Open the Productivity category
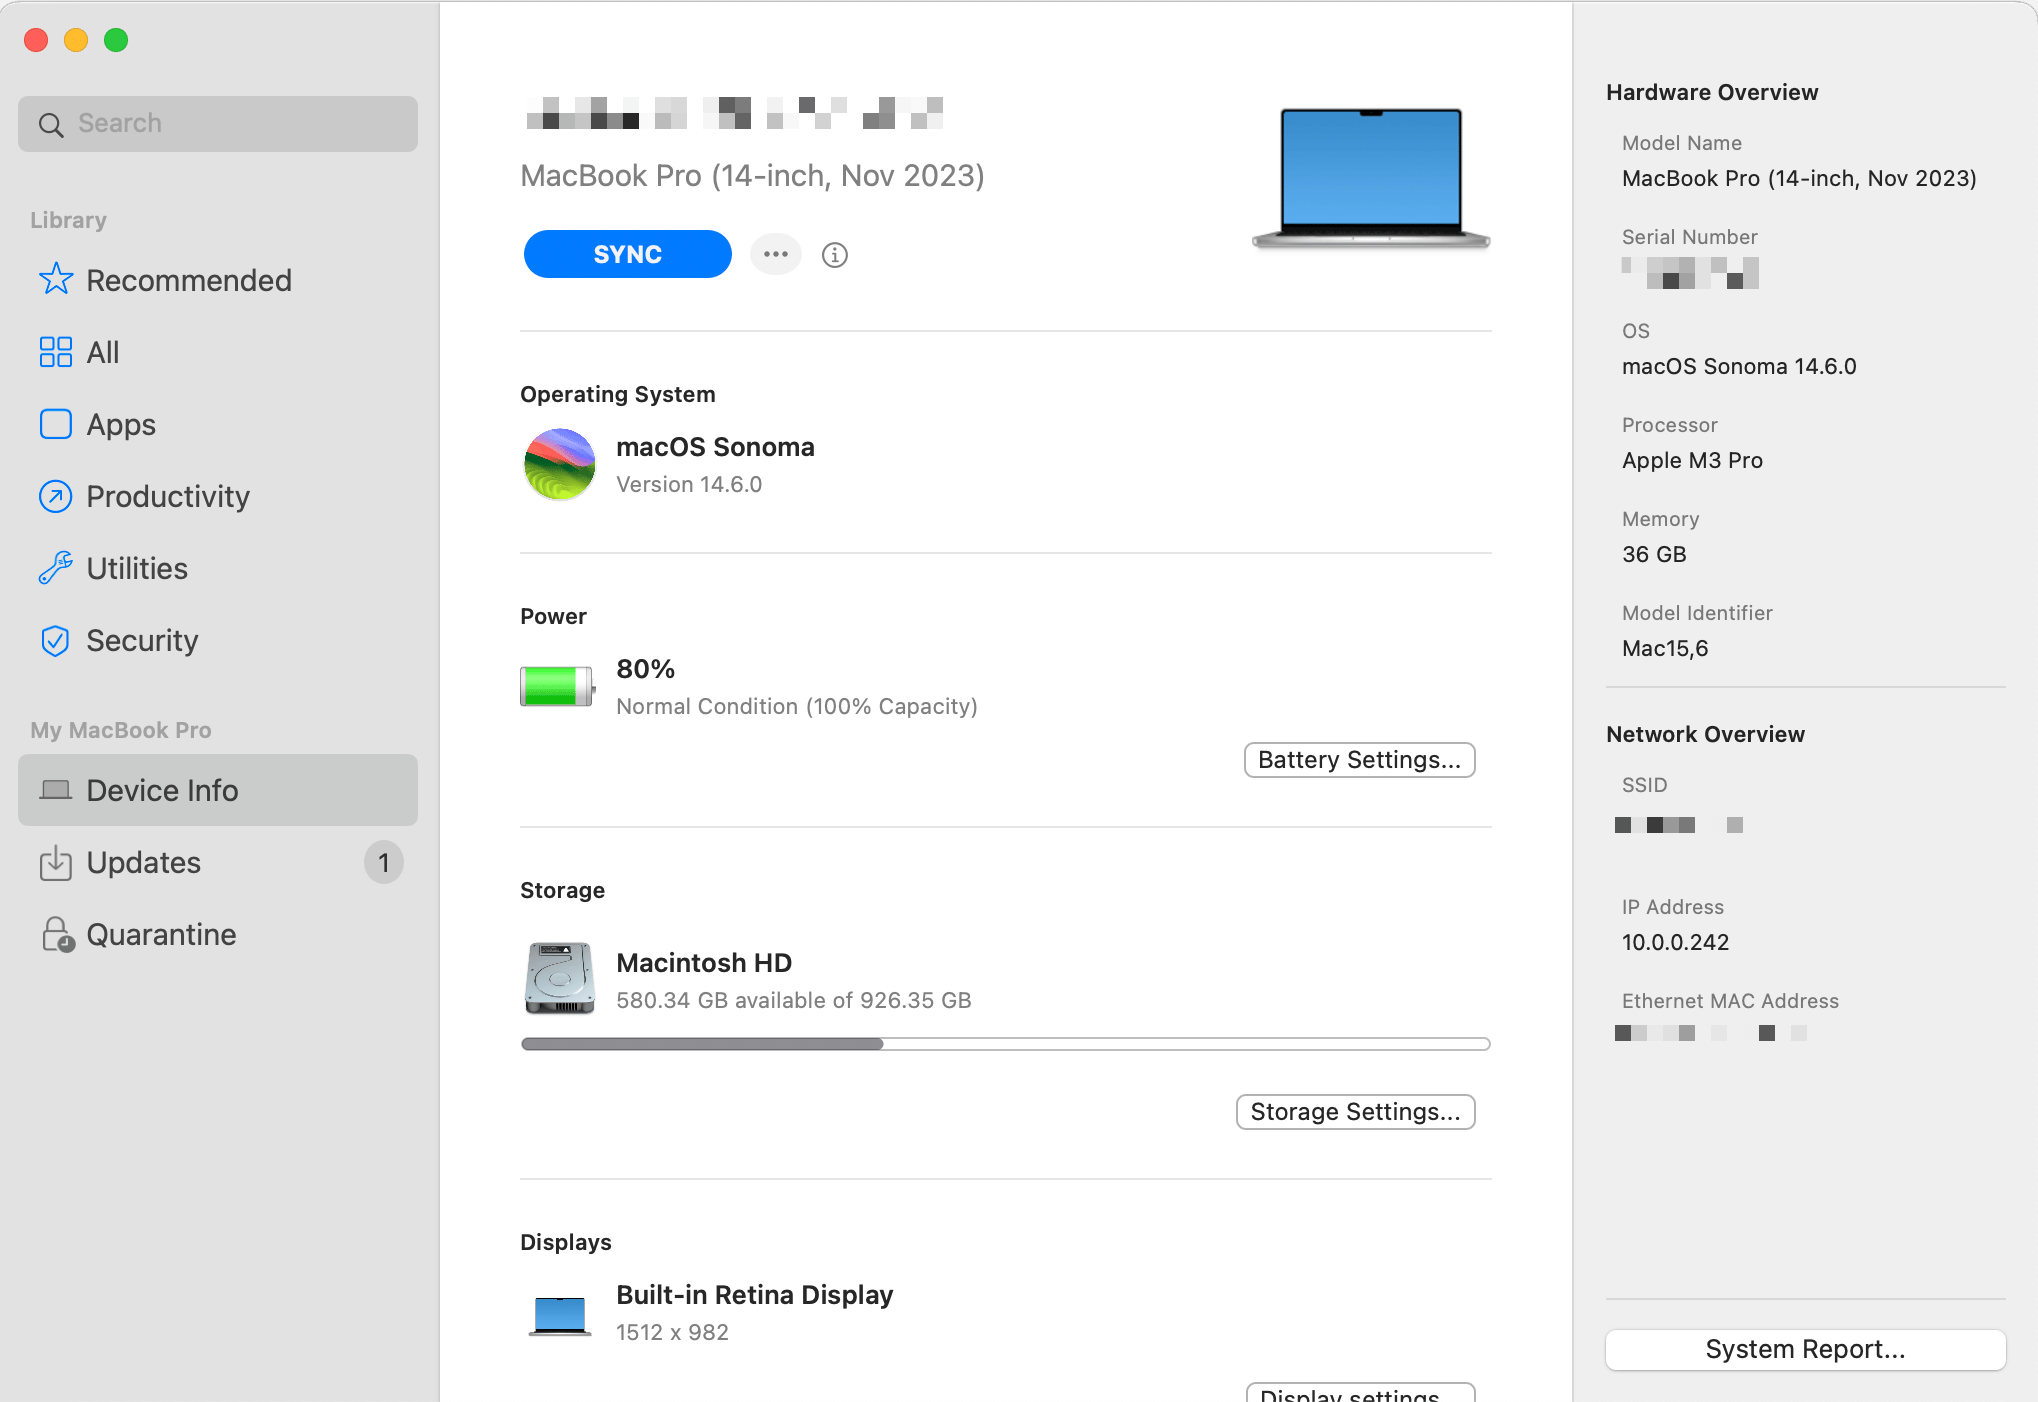2038x1402 pixels. pos(218,496)
